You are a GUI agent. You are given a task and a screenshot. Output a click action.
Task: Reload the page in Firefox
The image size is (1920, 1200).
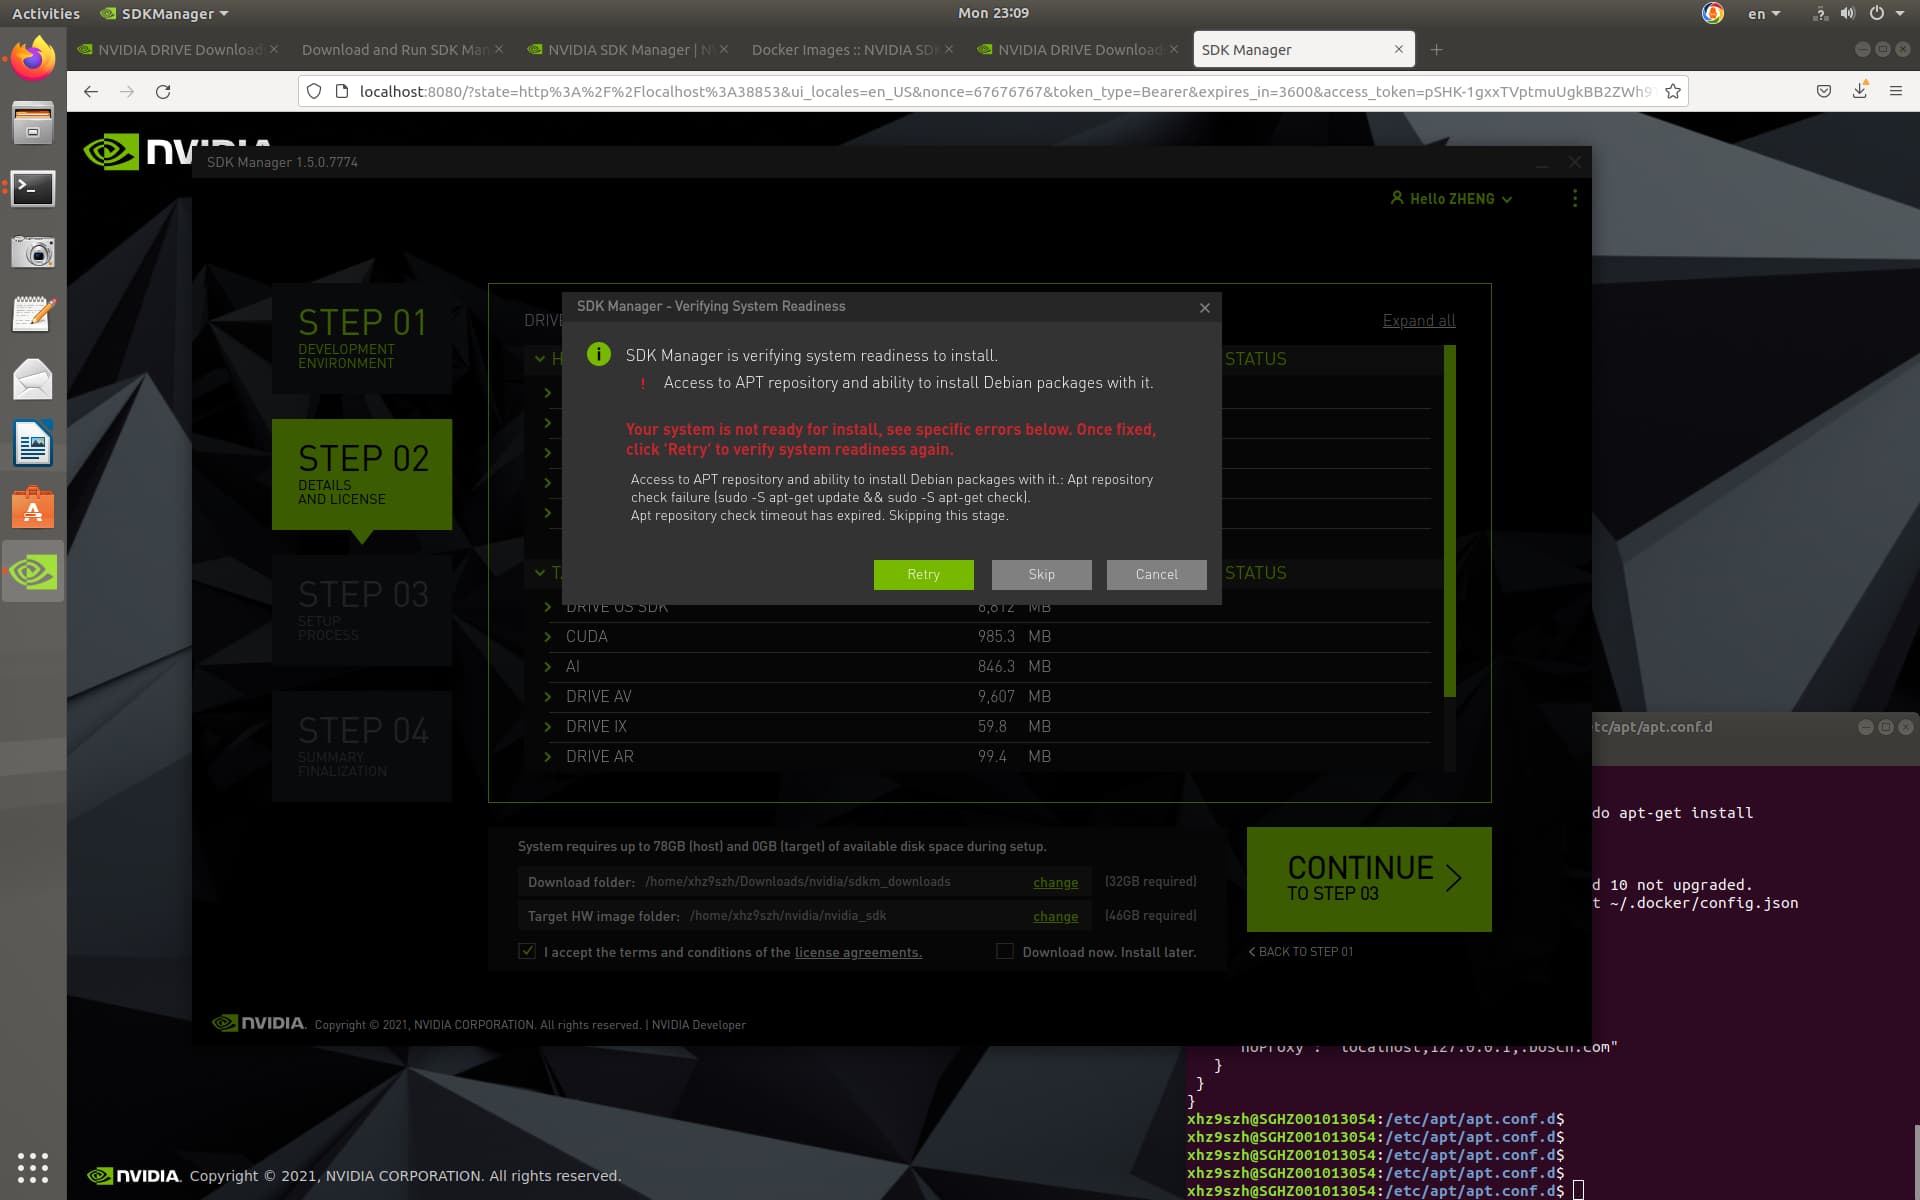(163, 91)
